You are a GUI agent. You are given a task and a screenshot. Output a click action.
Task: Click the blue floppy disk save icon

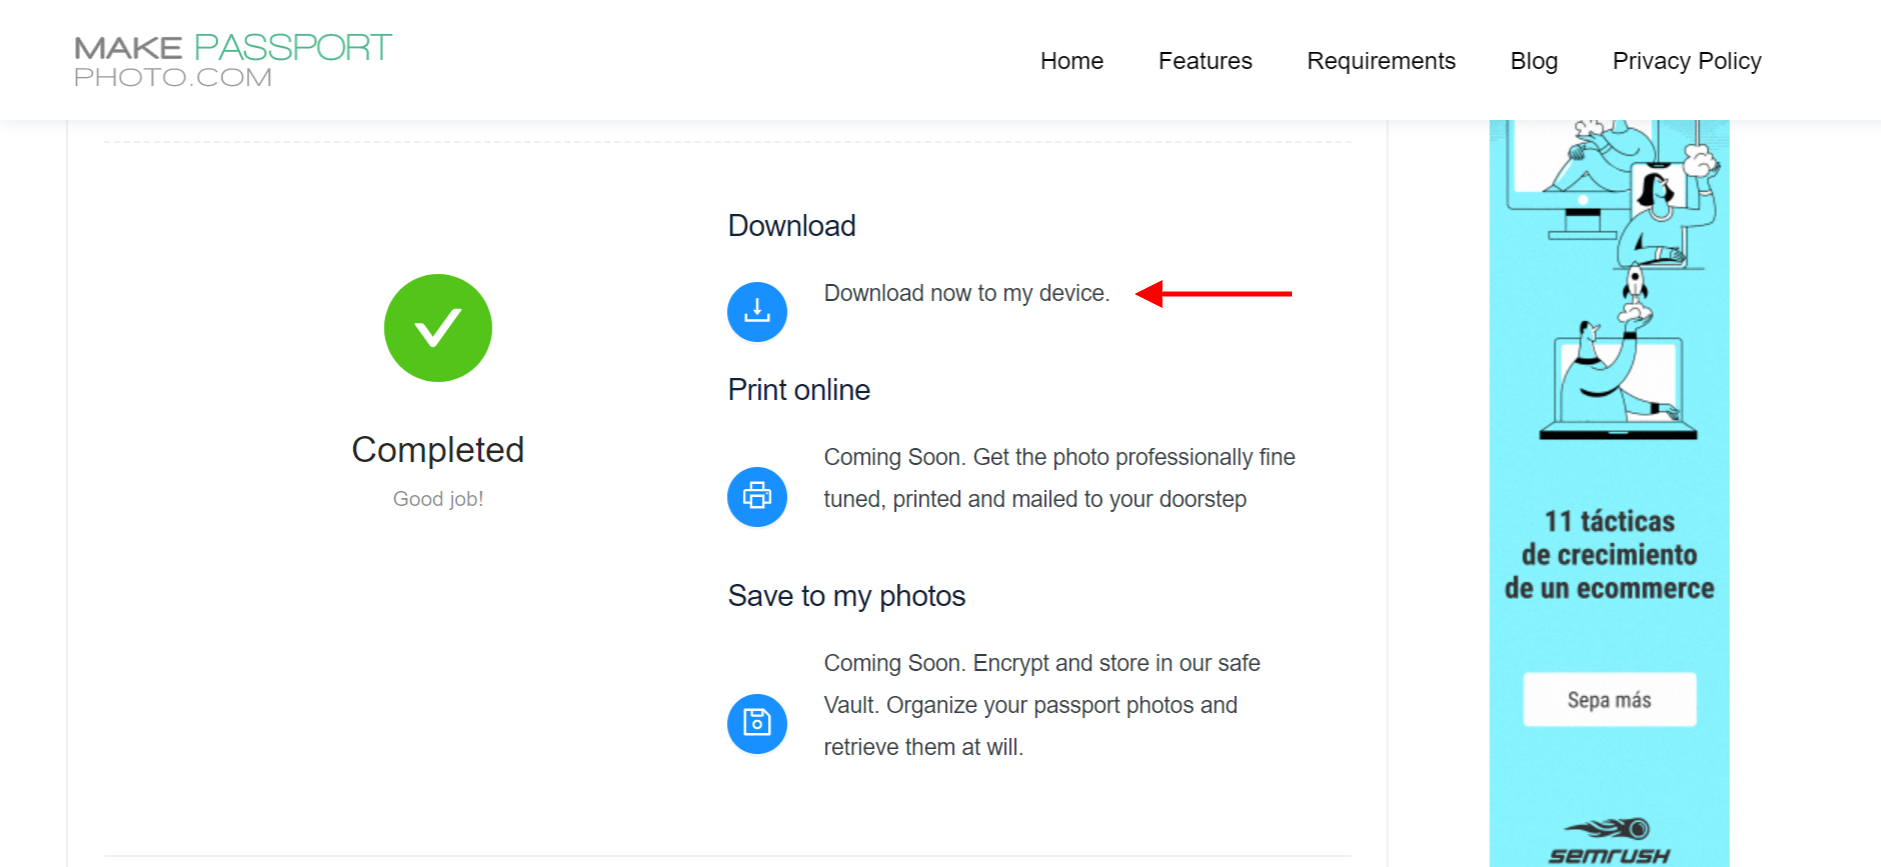point(757,723)
